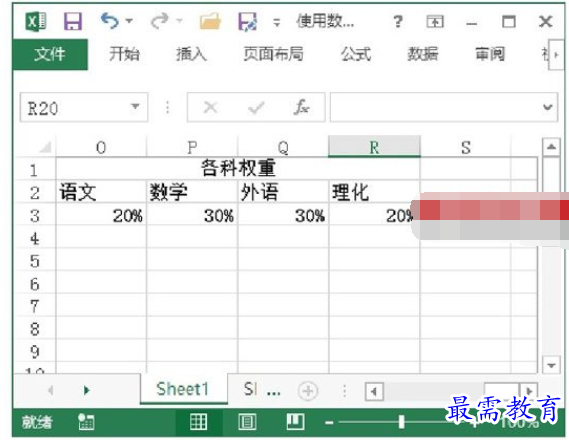Open a file using the folder icon
The image size is (569, 440).
coord(210,21)
